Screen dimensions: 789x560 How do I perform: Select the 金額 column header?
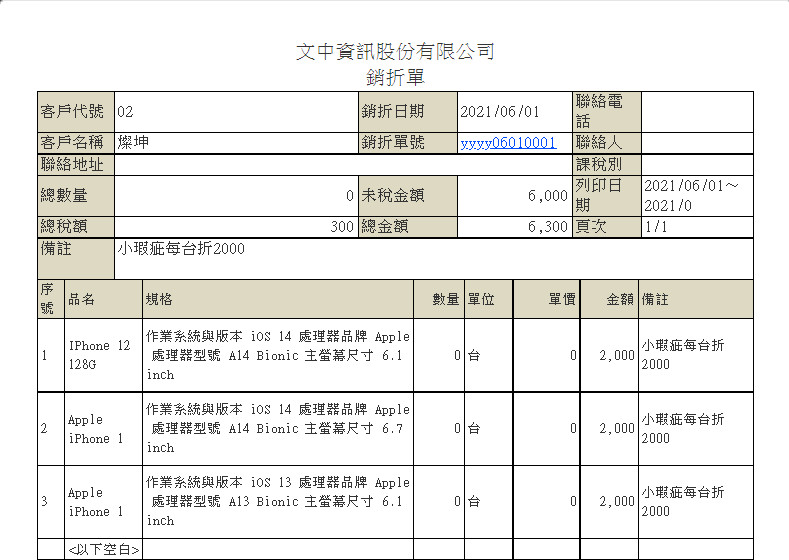pos(620,299)
